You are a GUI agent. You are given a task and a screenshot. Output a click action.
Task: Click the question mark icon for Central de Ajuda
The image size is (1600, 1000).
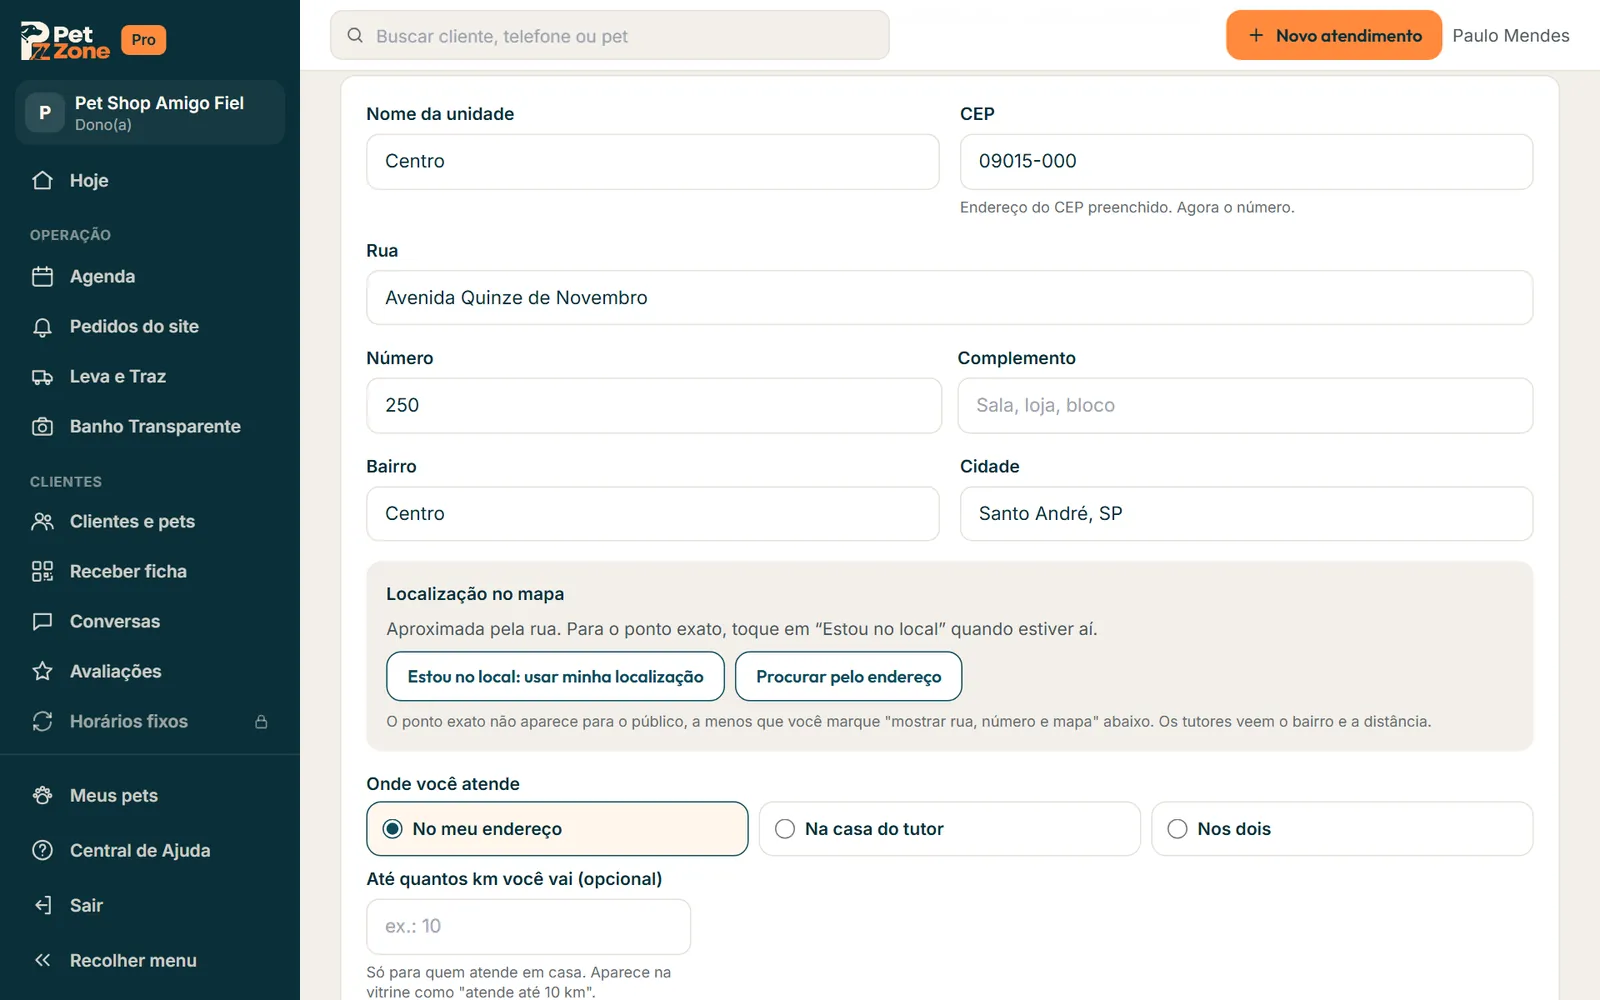(x=42, y=851)
